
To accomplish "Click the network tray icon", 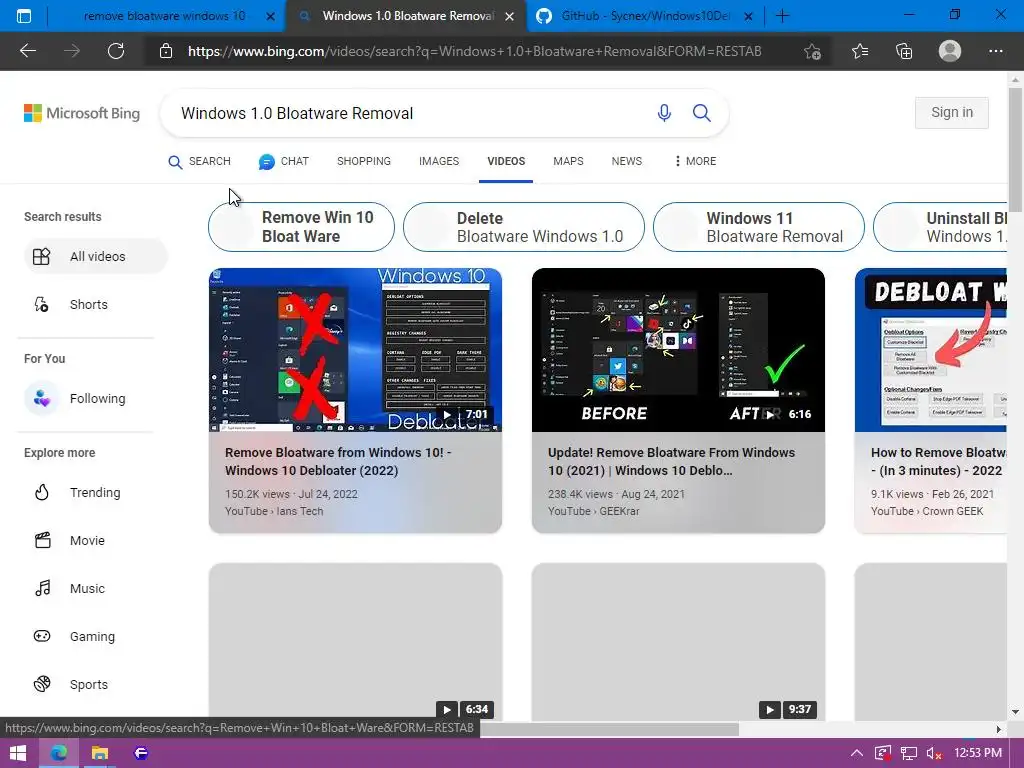I will point(908,754).
